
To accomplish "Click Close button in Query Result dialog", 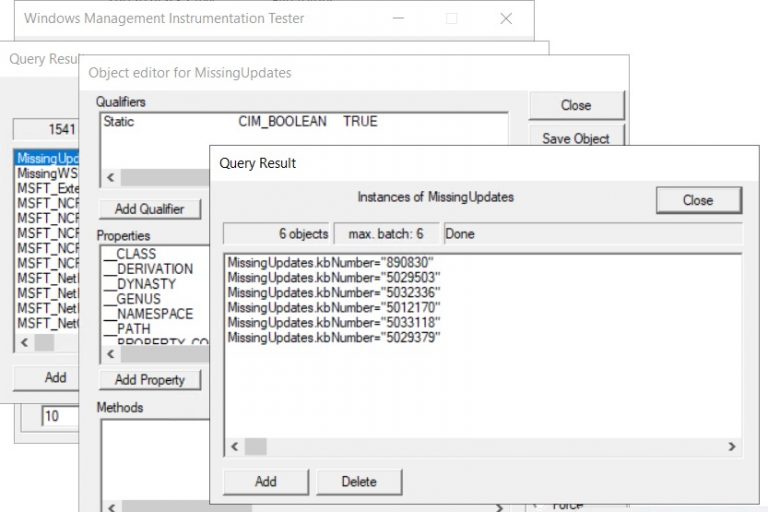I will 698,200.
